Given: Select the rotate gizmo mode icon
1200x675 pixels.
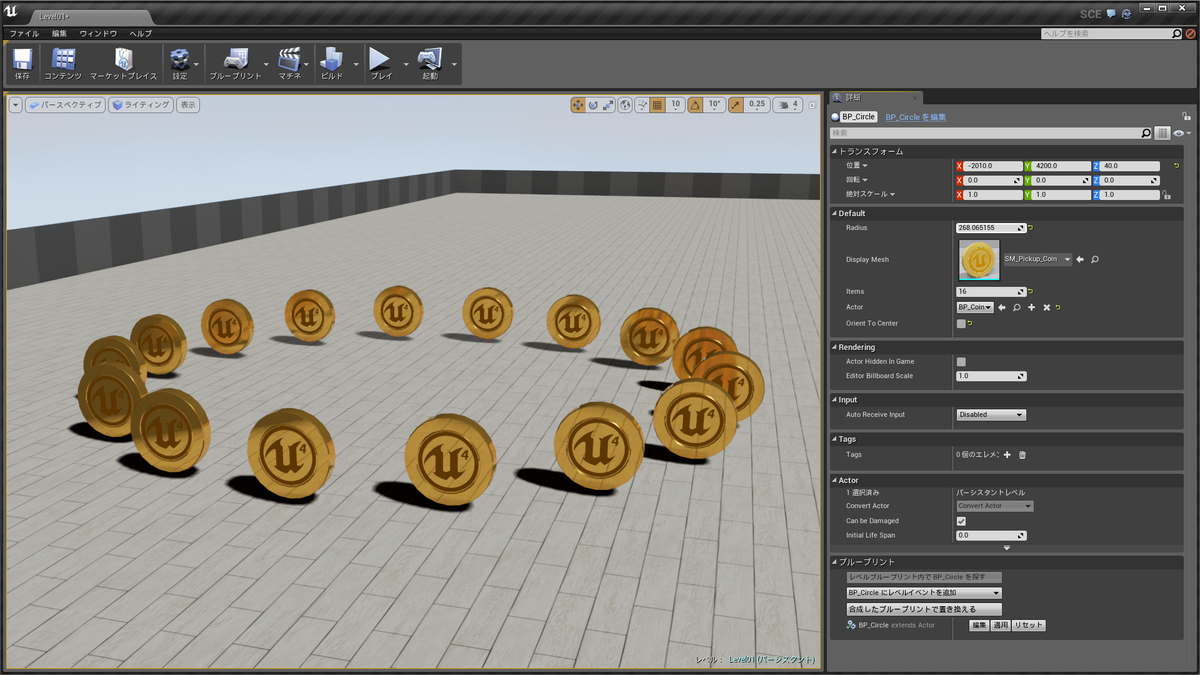Looking at the screenshot, I should (x=593, y=104).
